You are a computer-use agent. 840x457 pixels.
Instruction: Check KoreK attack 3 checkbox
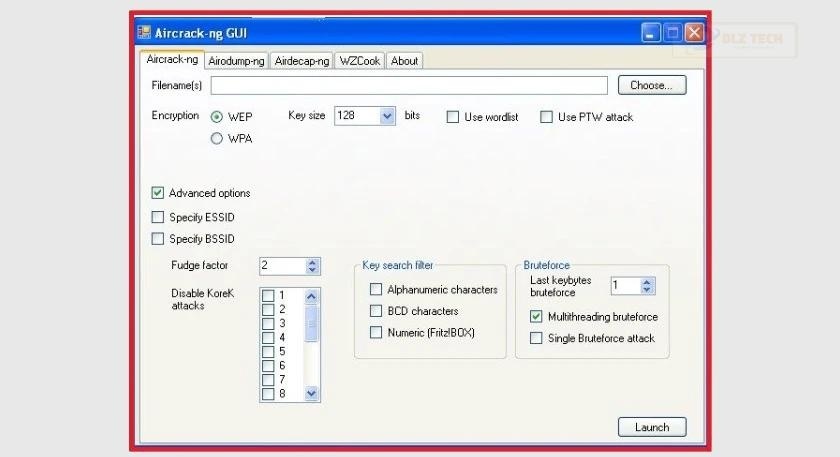(268, 324)
